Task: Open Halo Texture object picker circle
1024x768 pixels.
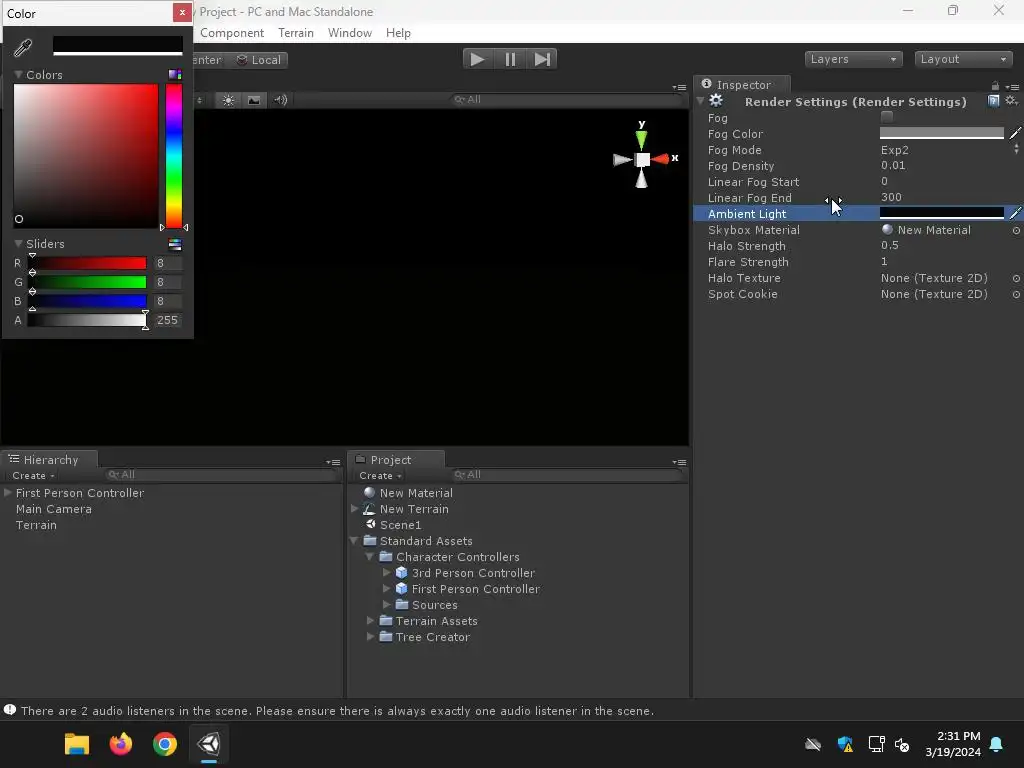Action: (x=1016, y=278)
